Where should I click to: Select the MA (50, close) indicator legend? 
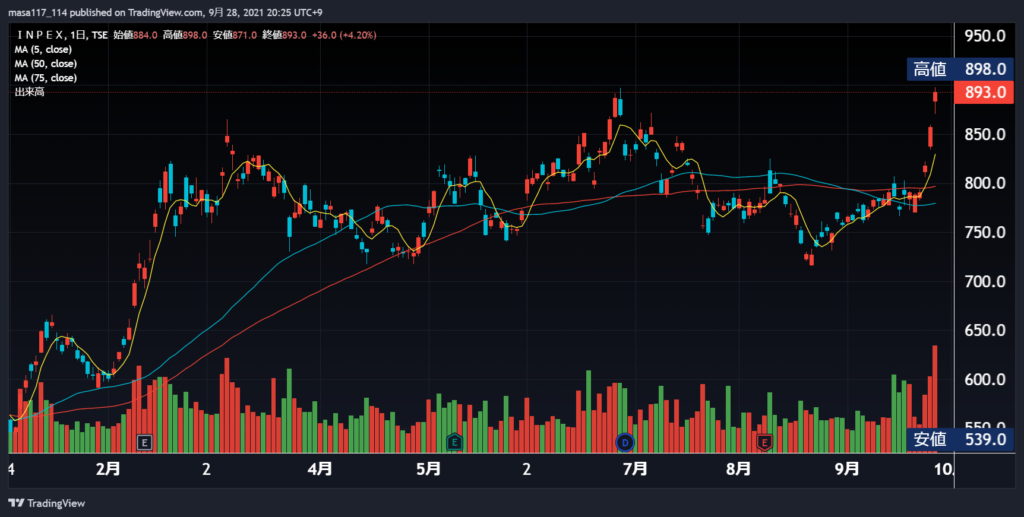pyautogui.click(x=46, y=64)
